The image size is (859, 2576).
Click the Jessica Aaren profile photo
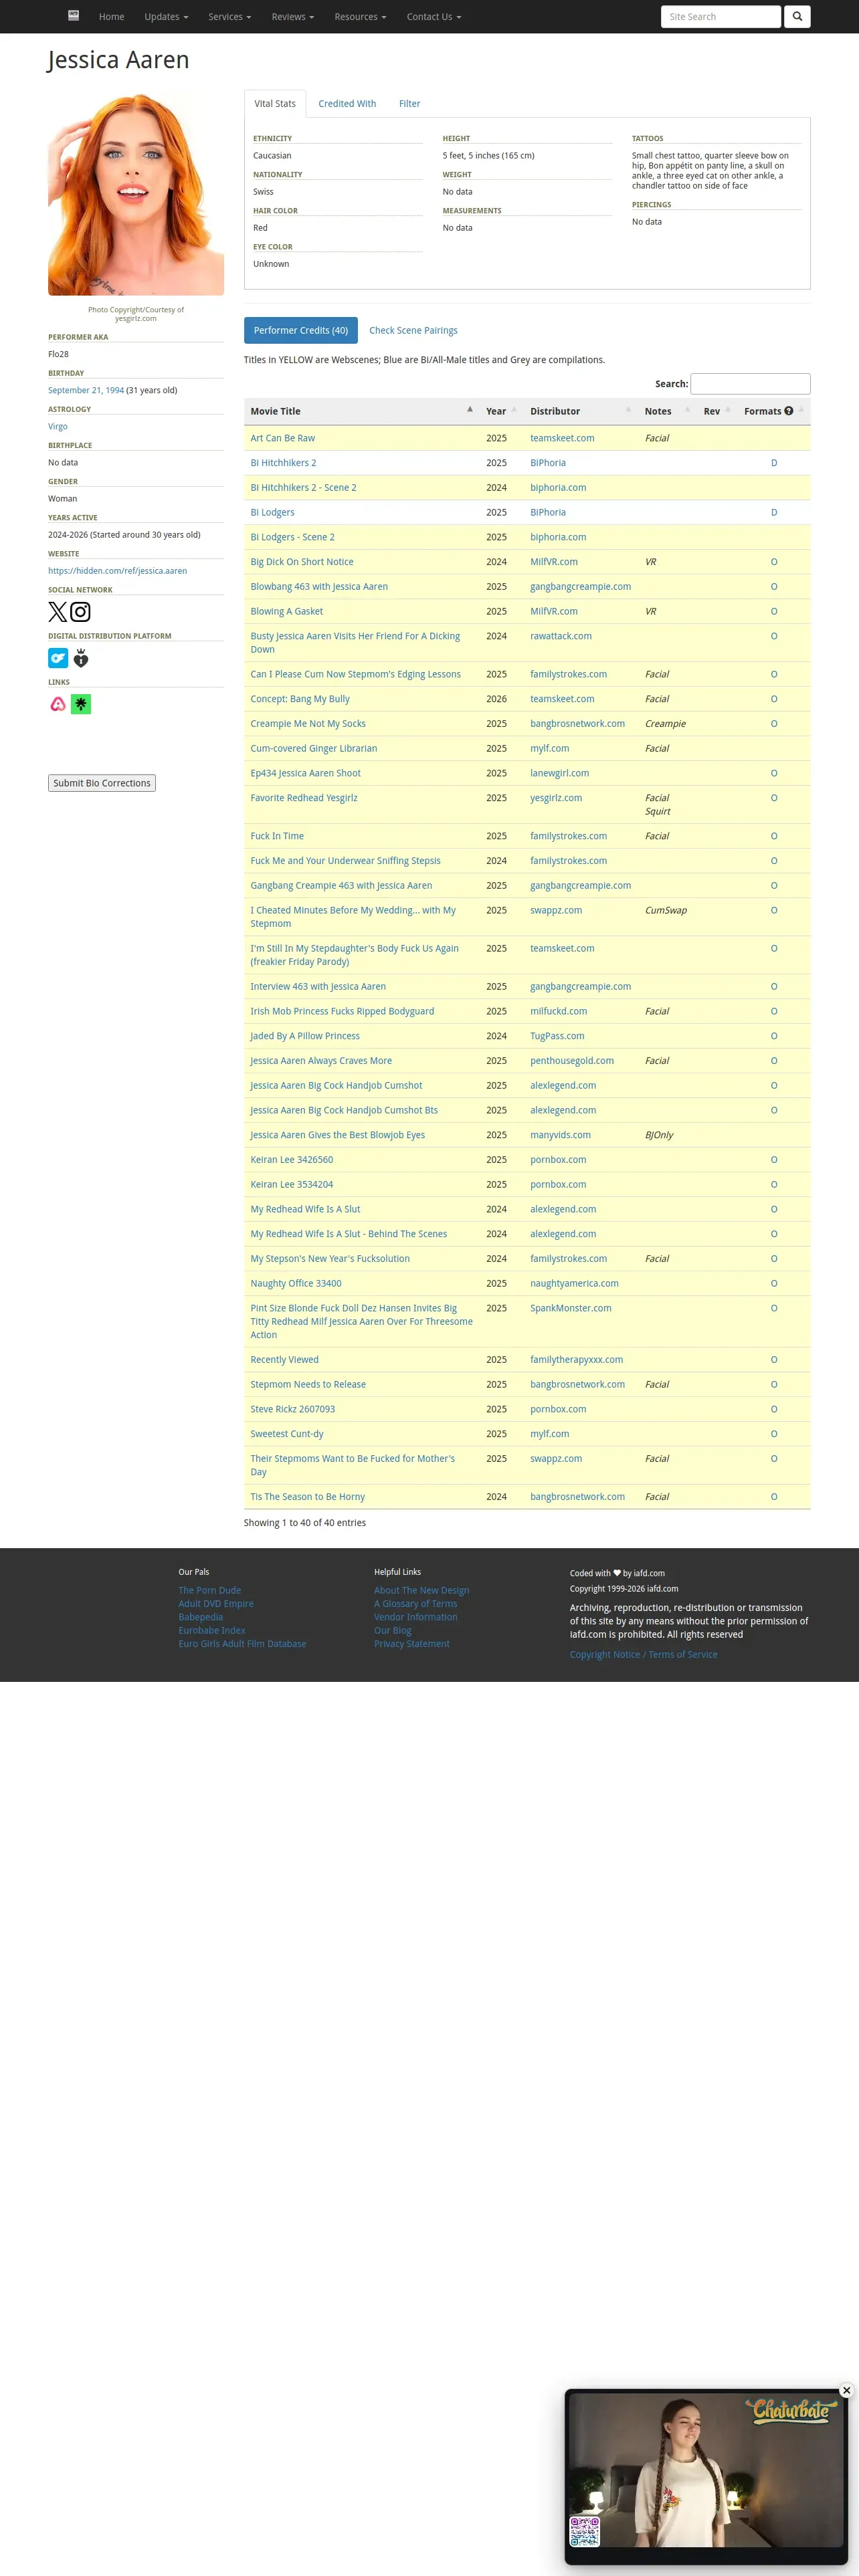tap(136, 193)
